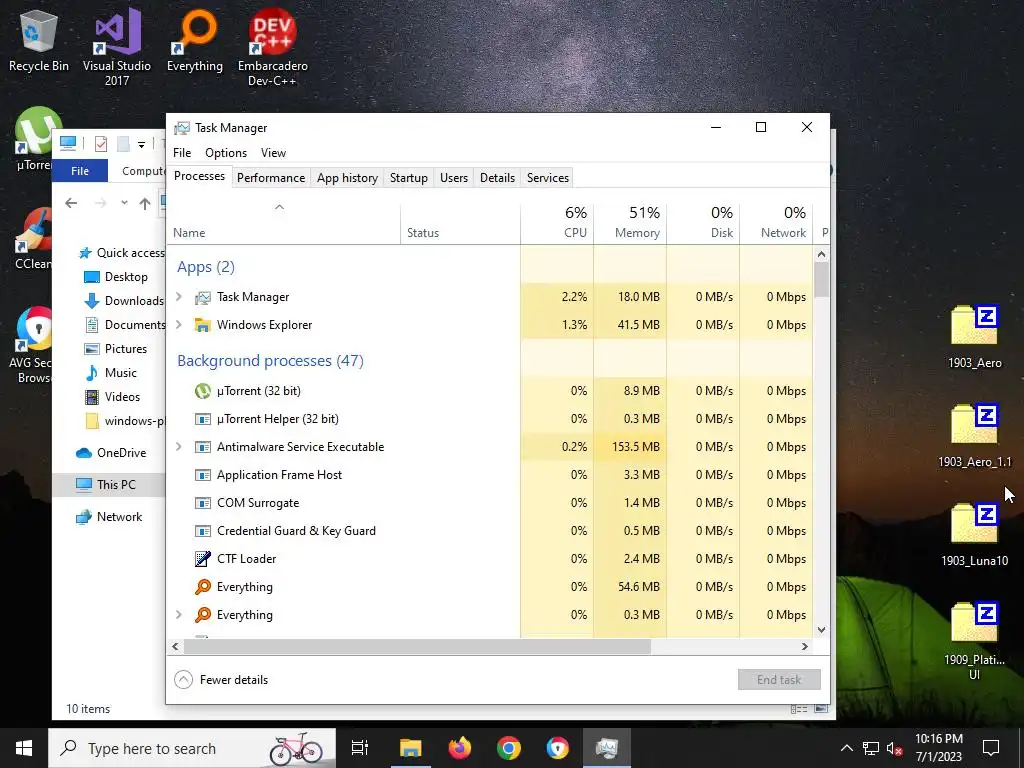Screen dimensions: 1024x768
Task: Open Explorer quick access toolbar dropdown
Action: click(141, 144)
